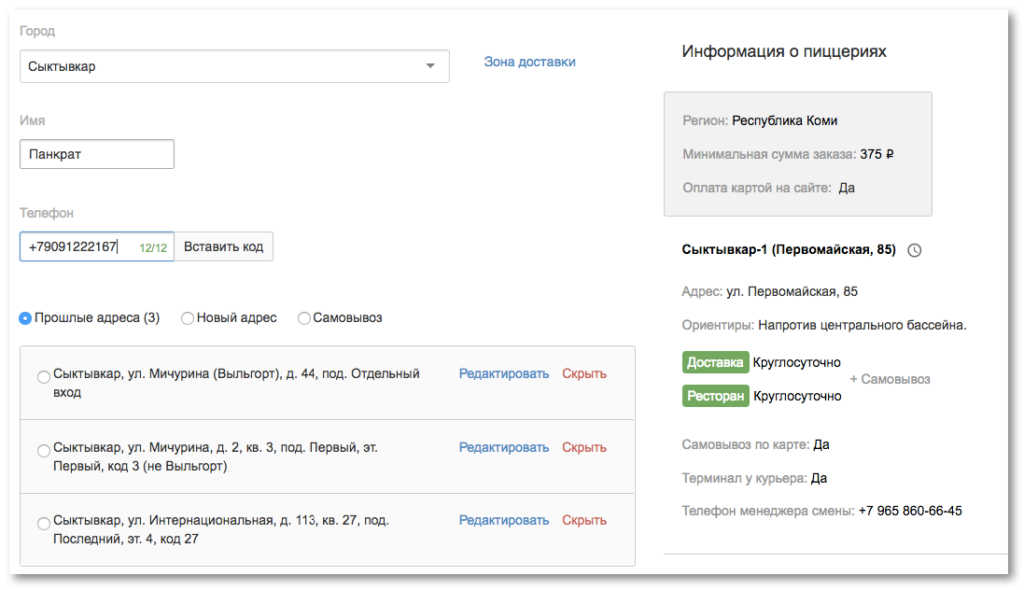This screenshot has width=1024, height=590.
Task: Select the Прошлые адреса radio button
Action: pyautogui.click(x=25, y=318)
